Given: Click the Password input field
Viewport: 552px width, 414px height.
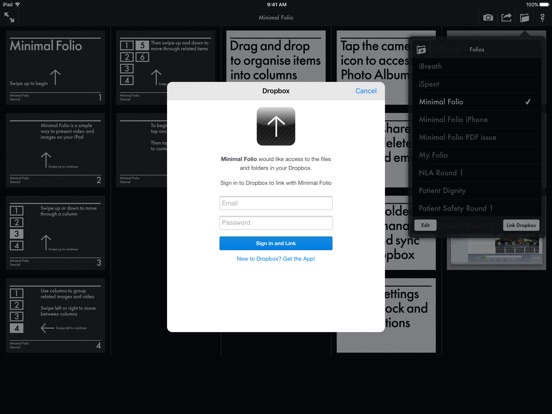Looking at the screenshot, I should coord(276,223).
